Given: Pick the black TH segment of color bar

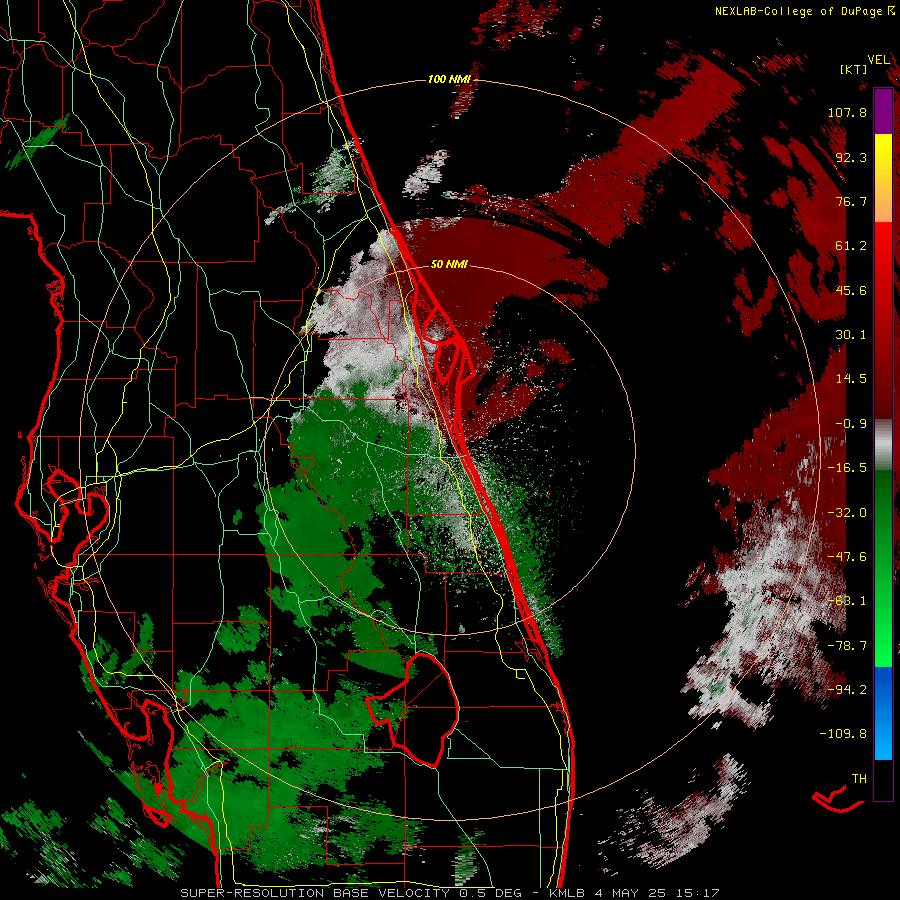Looking at the screenshot, I should 883,779.
